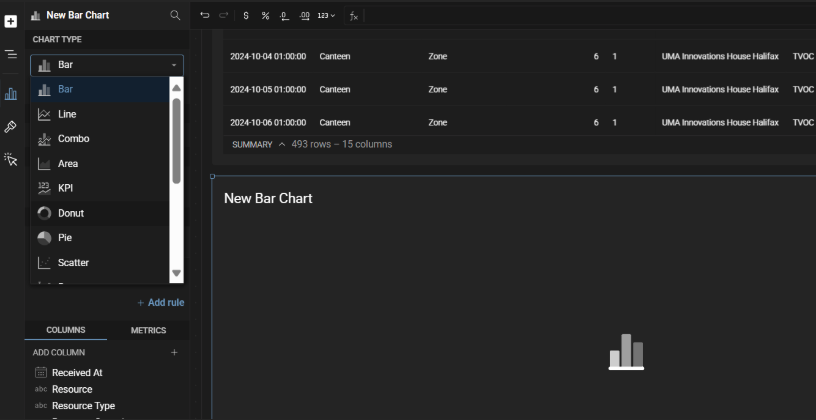Open the outline list icon in sidebar
The width and height of the screenshot is (816, 420).
[11, 54]
